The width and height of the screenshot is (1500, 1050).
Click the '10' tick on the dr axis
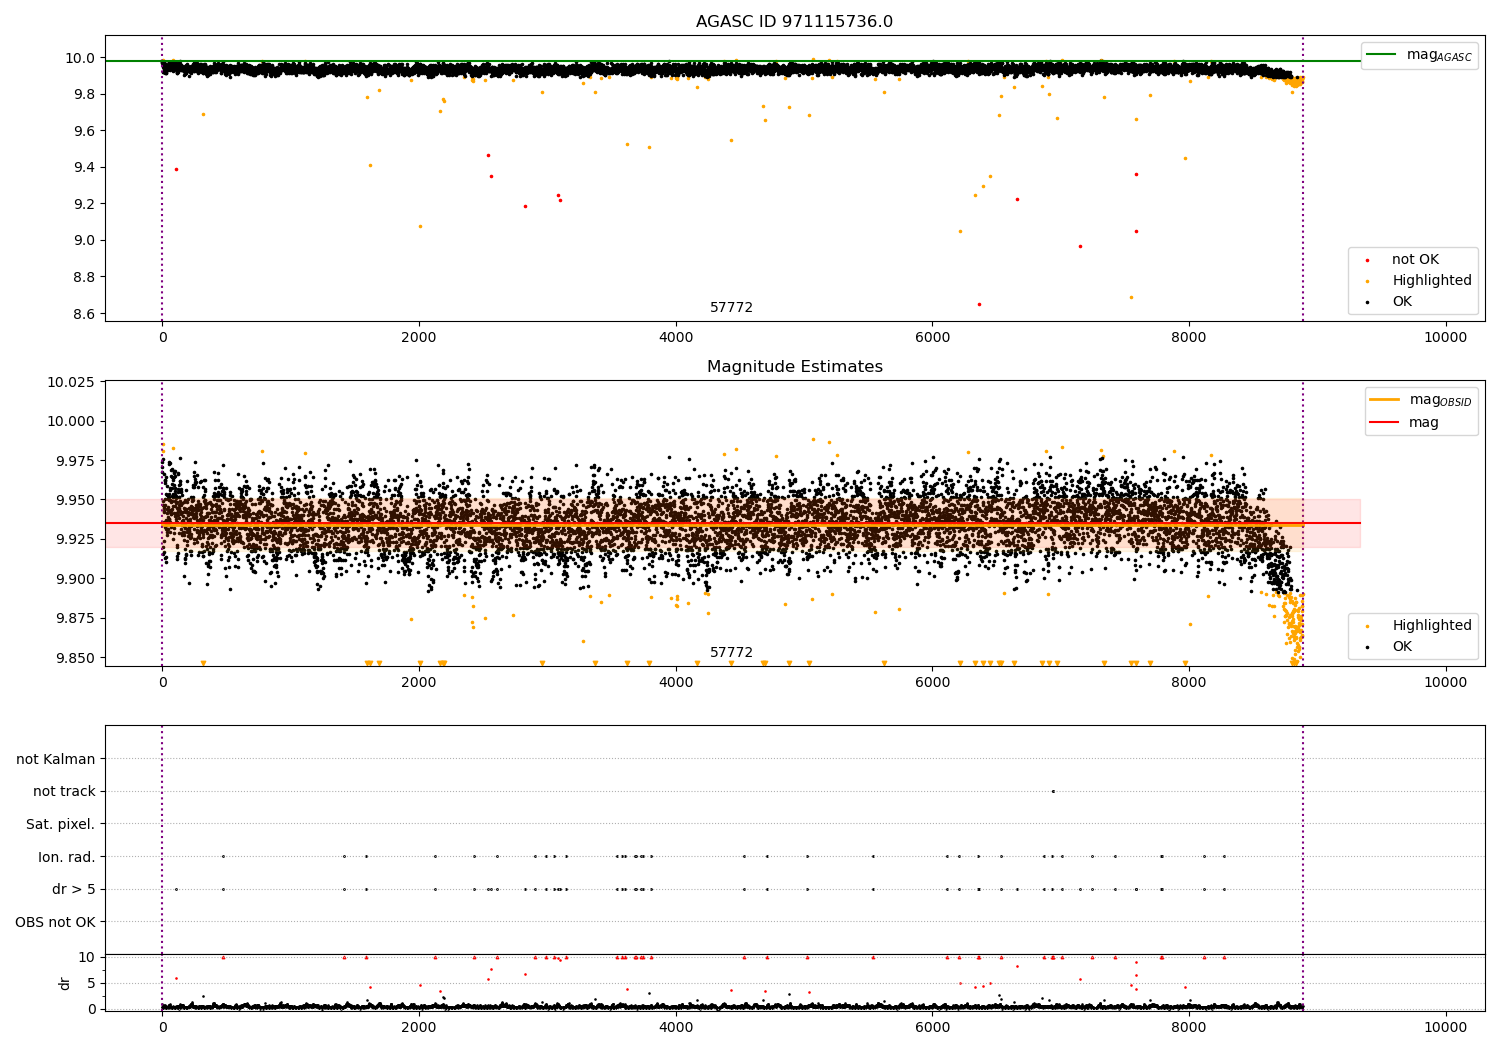tap(88, 958)
